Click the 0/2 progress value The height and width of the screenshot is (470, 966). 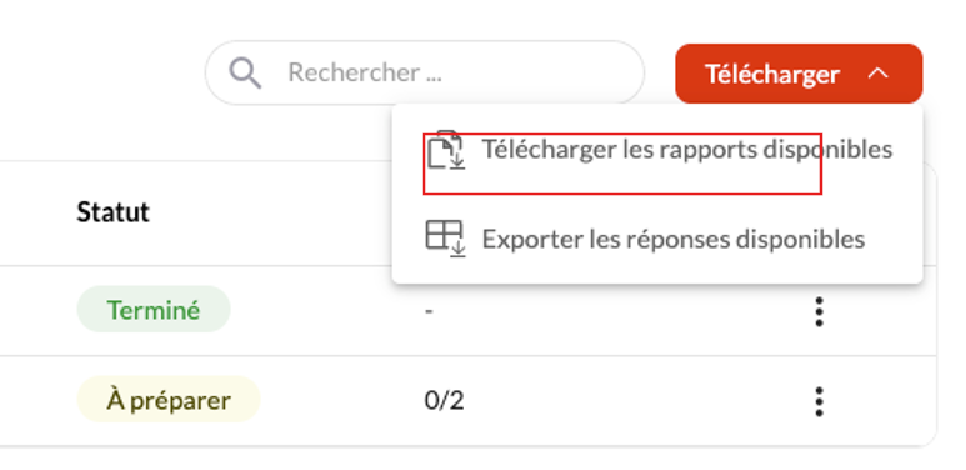tap(444, 401)
